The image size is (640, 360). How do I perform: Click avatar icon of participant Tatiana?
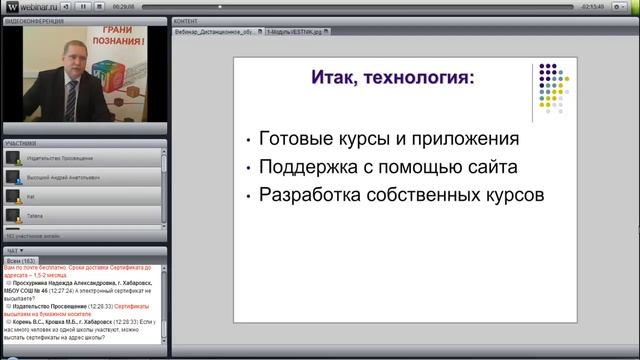pyautogui.click(x=13, y=216)
